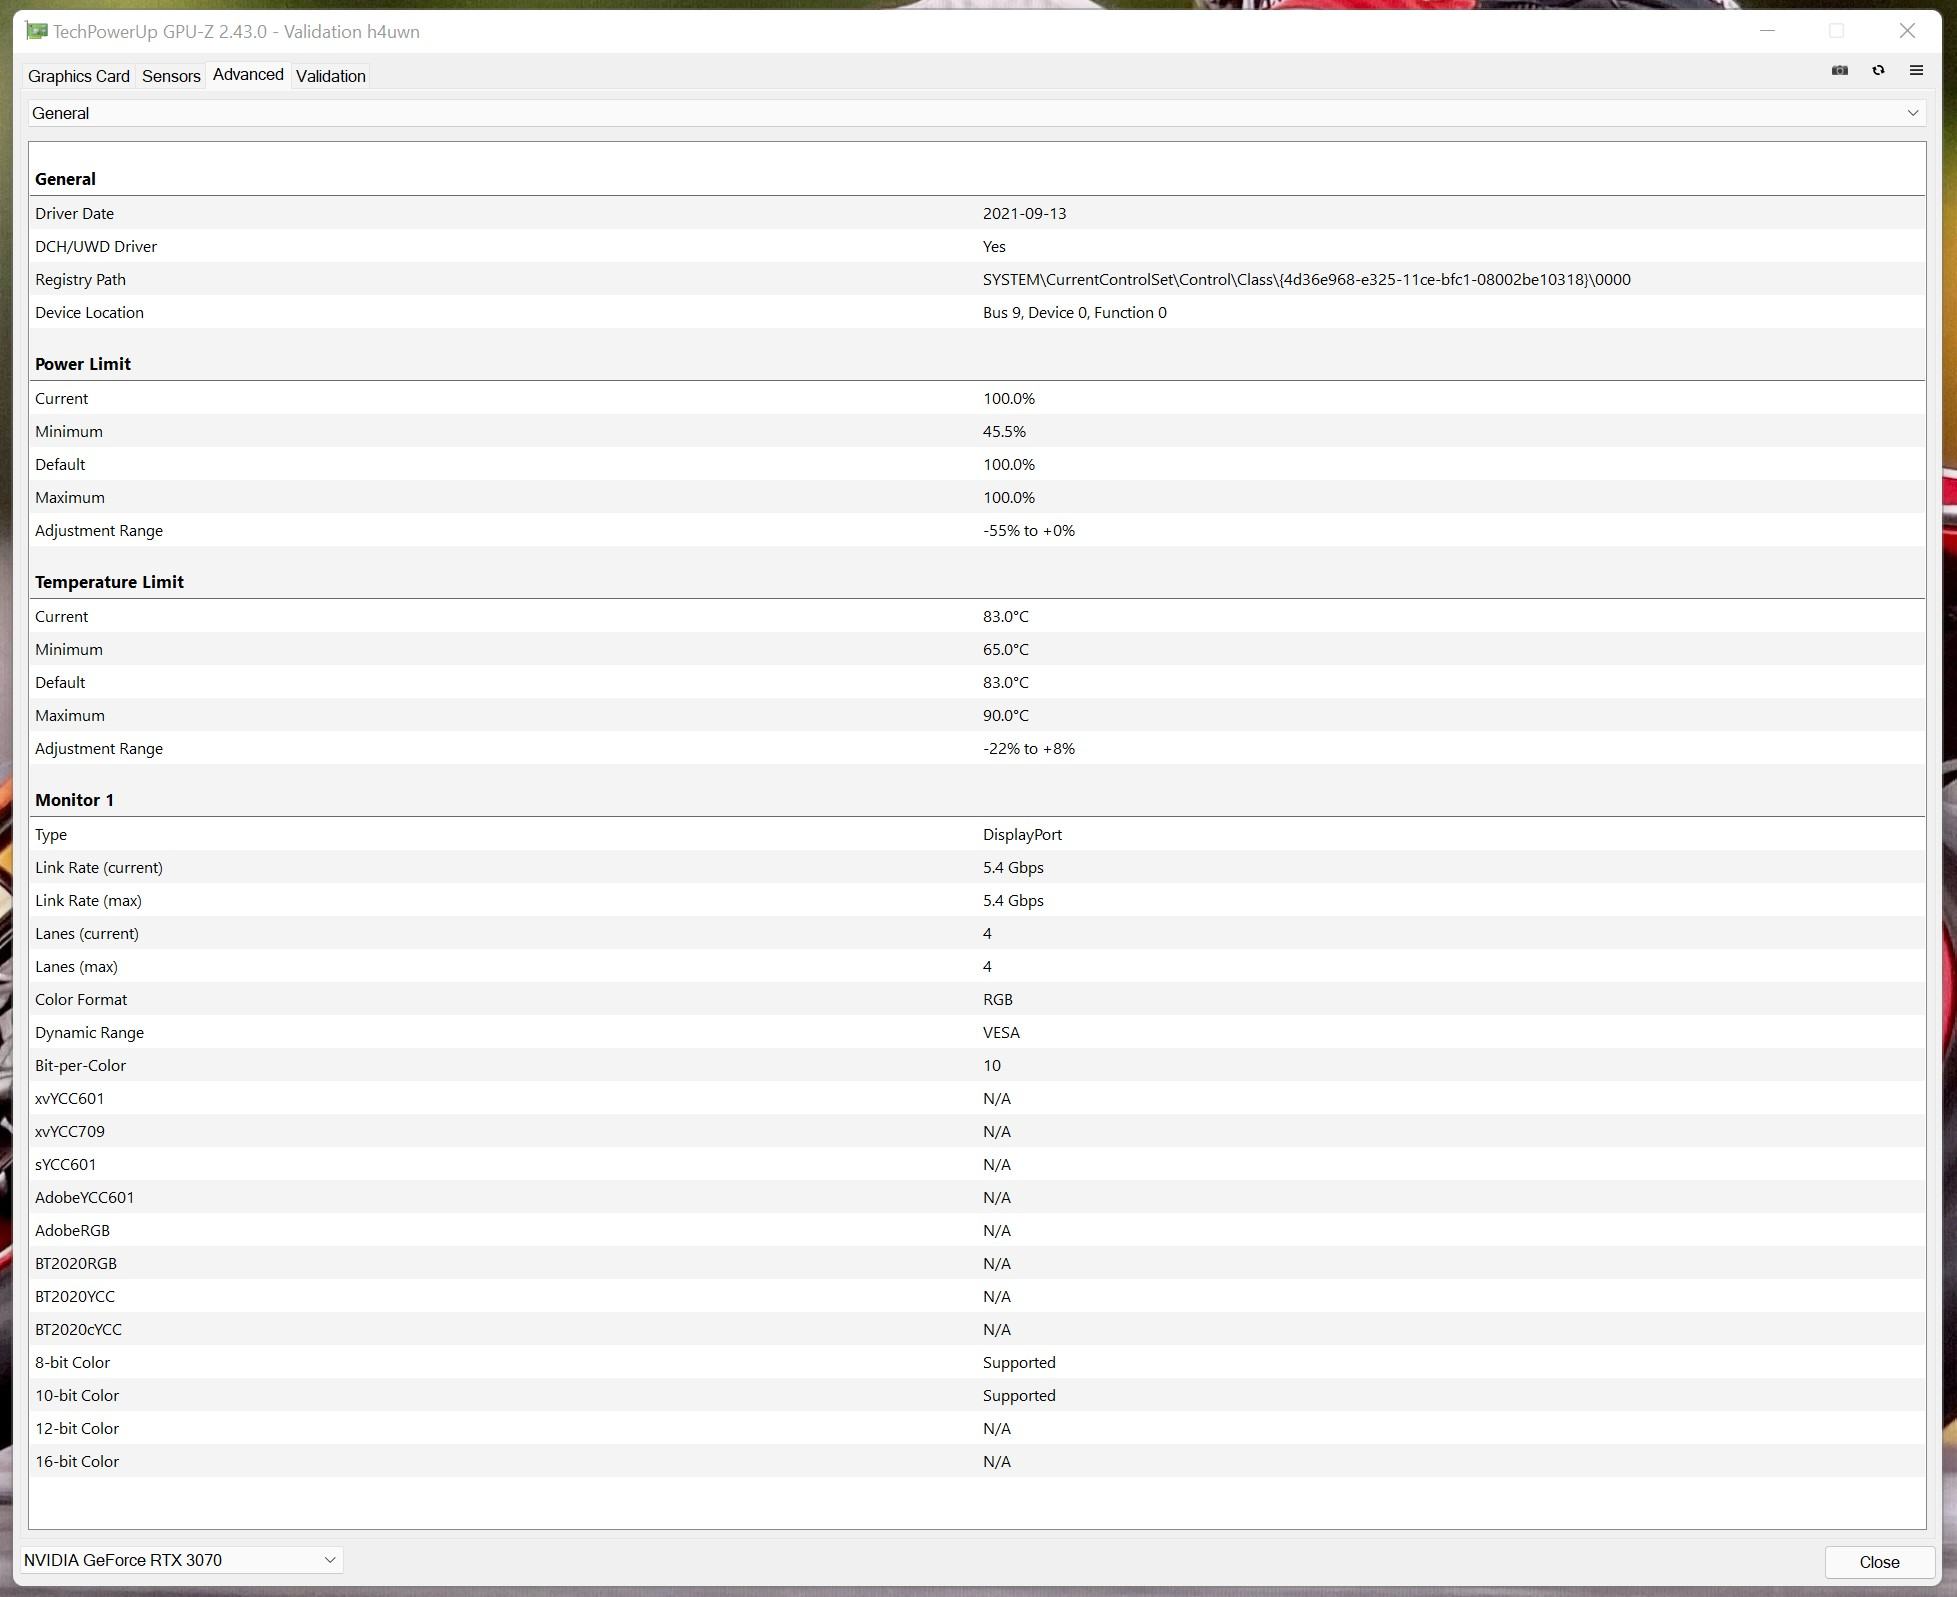Select the Type DisplayPort value

(x=1022, y=834)
